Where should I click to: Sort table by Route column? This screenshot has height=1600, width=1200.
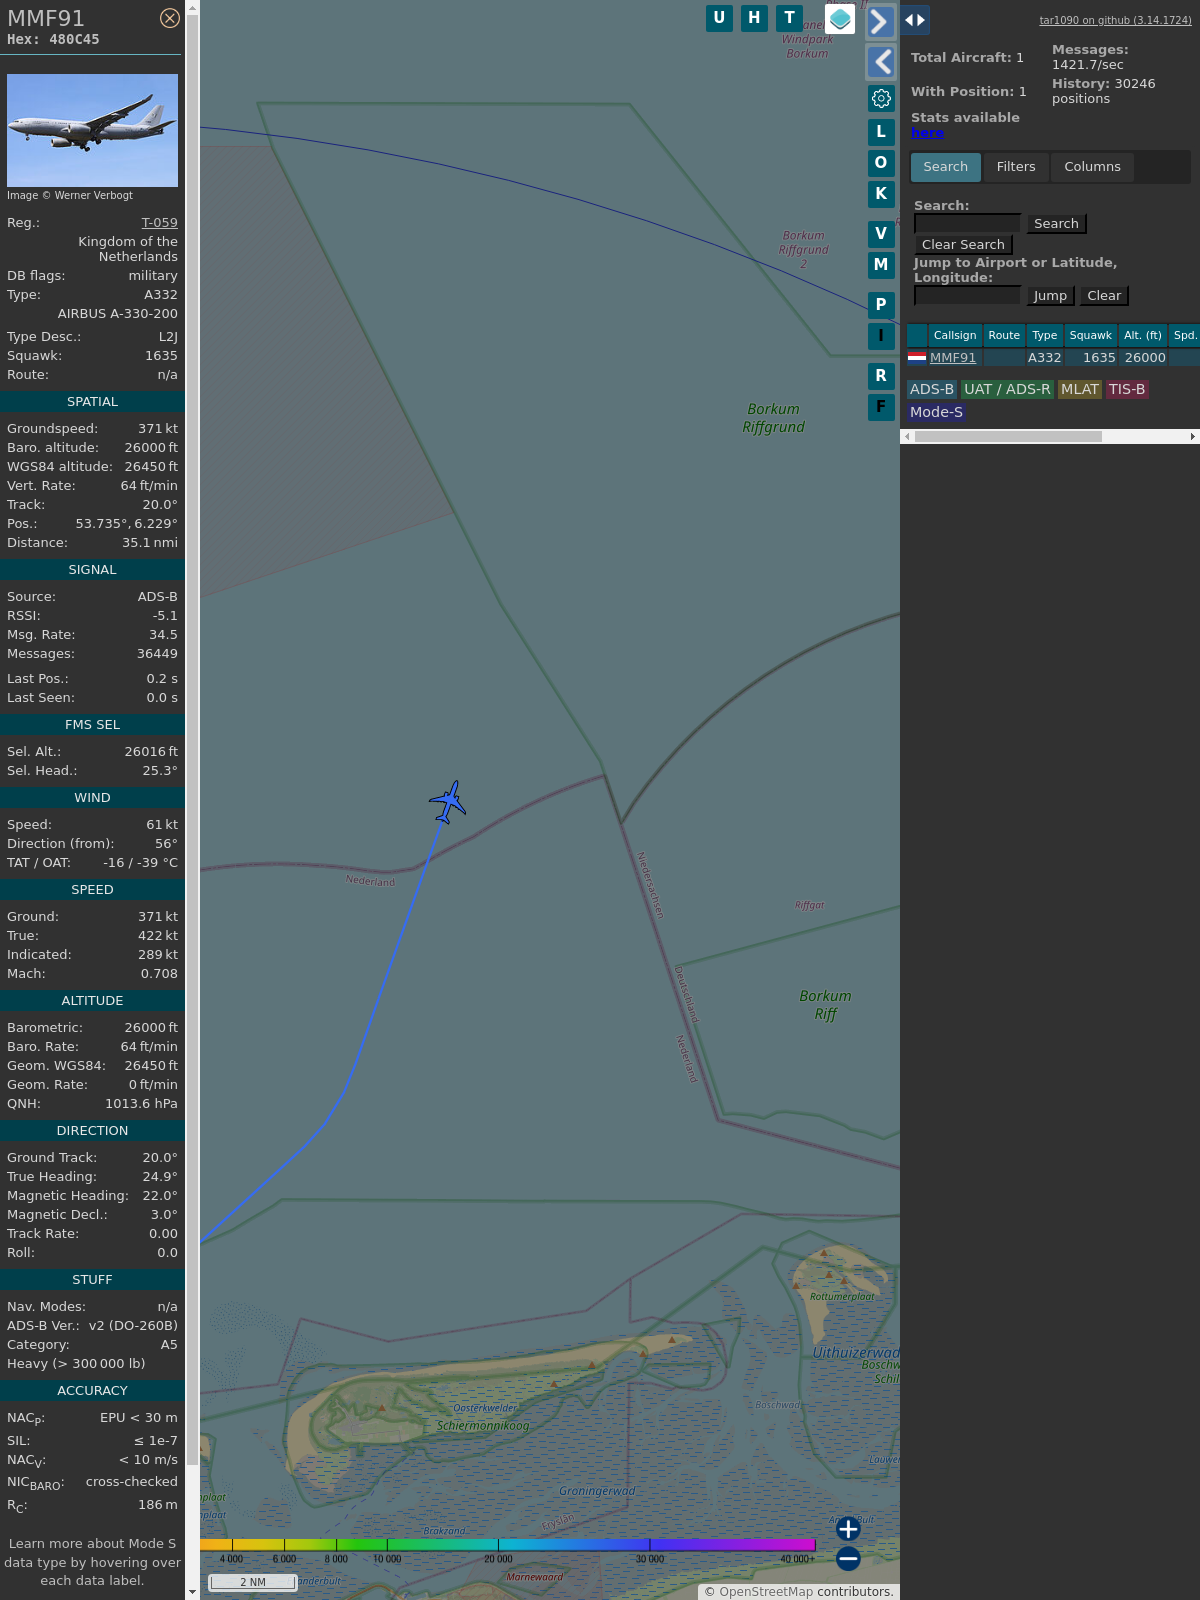pyautogui.click(x=1004, y=336)
